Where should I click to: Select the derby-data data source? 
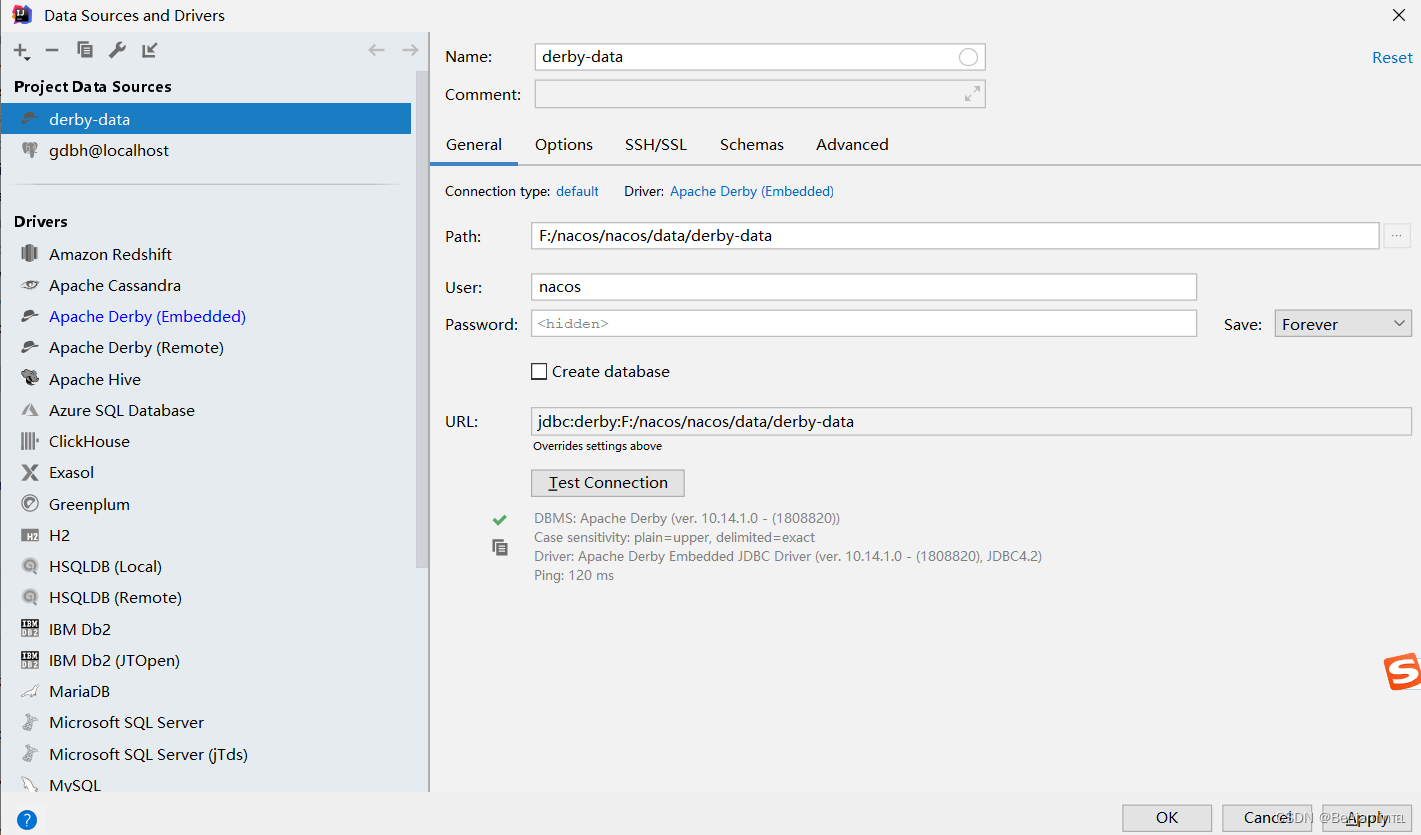[x=206, y=119]
